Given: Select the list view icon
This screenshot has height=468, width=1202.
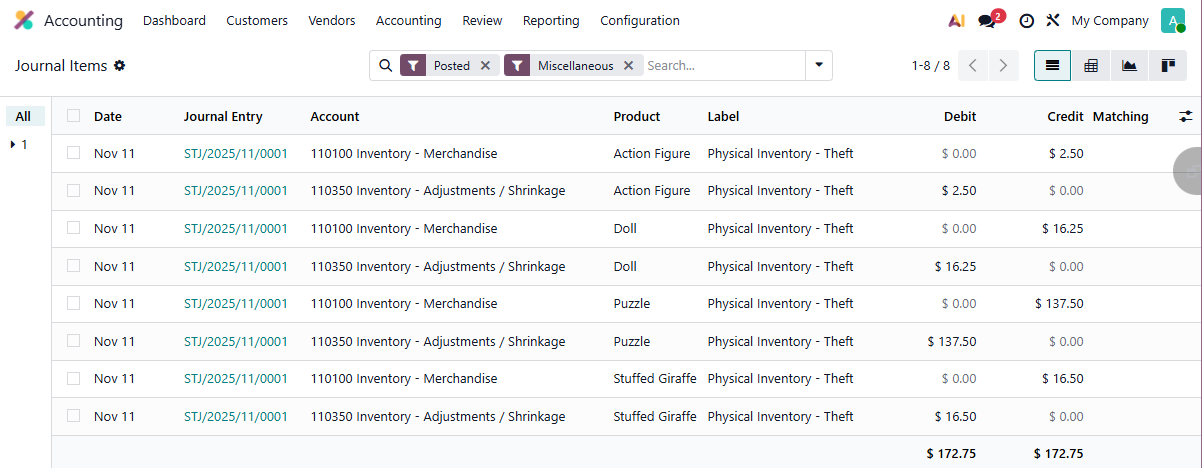Looking at the screenshot, I should 1052,66.
